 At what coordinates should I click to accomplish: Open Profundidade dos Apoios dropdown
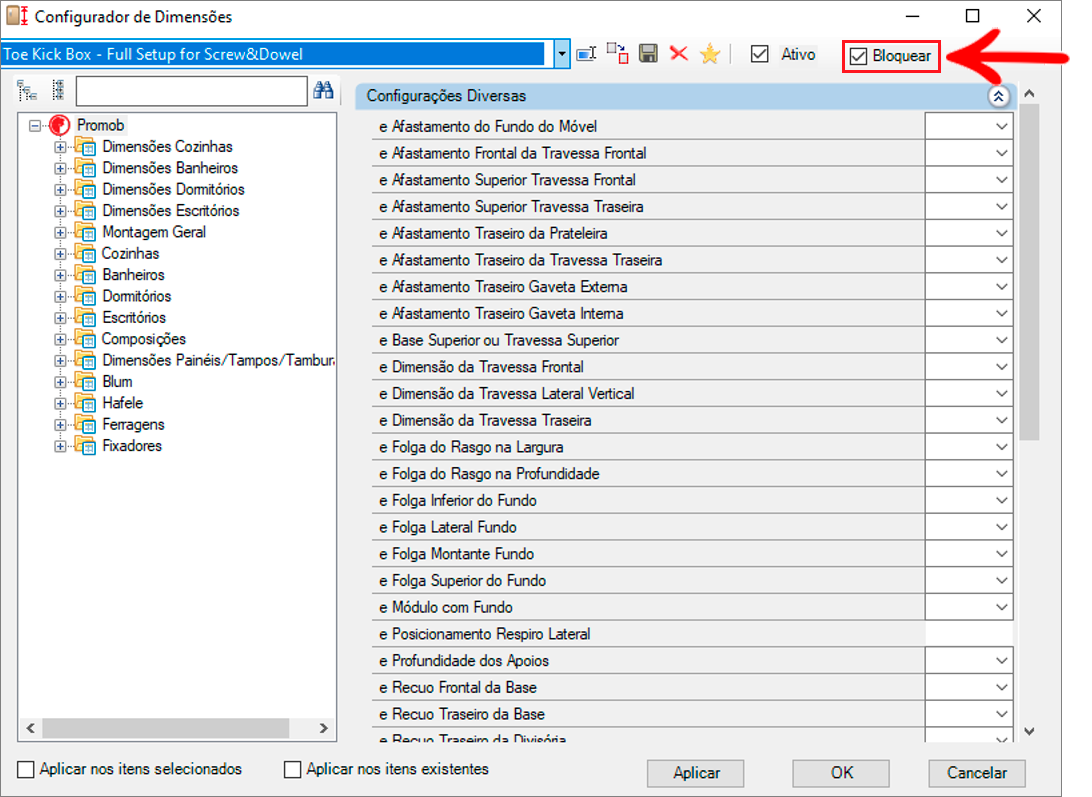tap(1001, 661)
